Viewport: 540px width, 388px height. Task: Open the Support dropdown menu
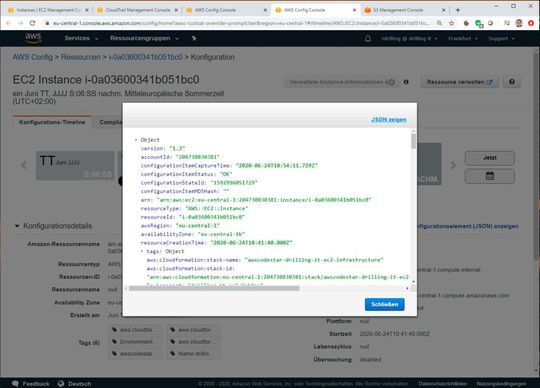(501, 39)
